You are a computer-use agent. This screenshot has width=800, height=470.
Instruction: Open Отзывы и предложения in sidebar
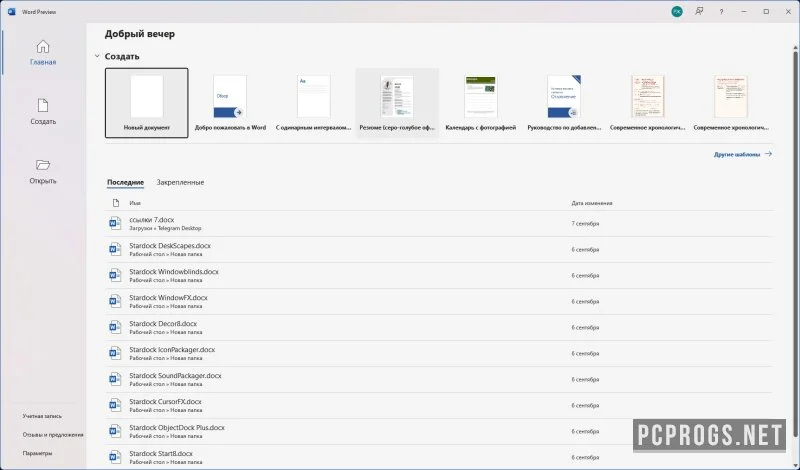pyautogui.click(x=53, y=435)
